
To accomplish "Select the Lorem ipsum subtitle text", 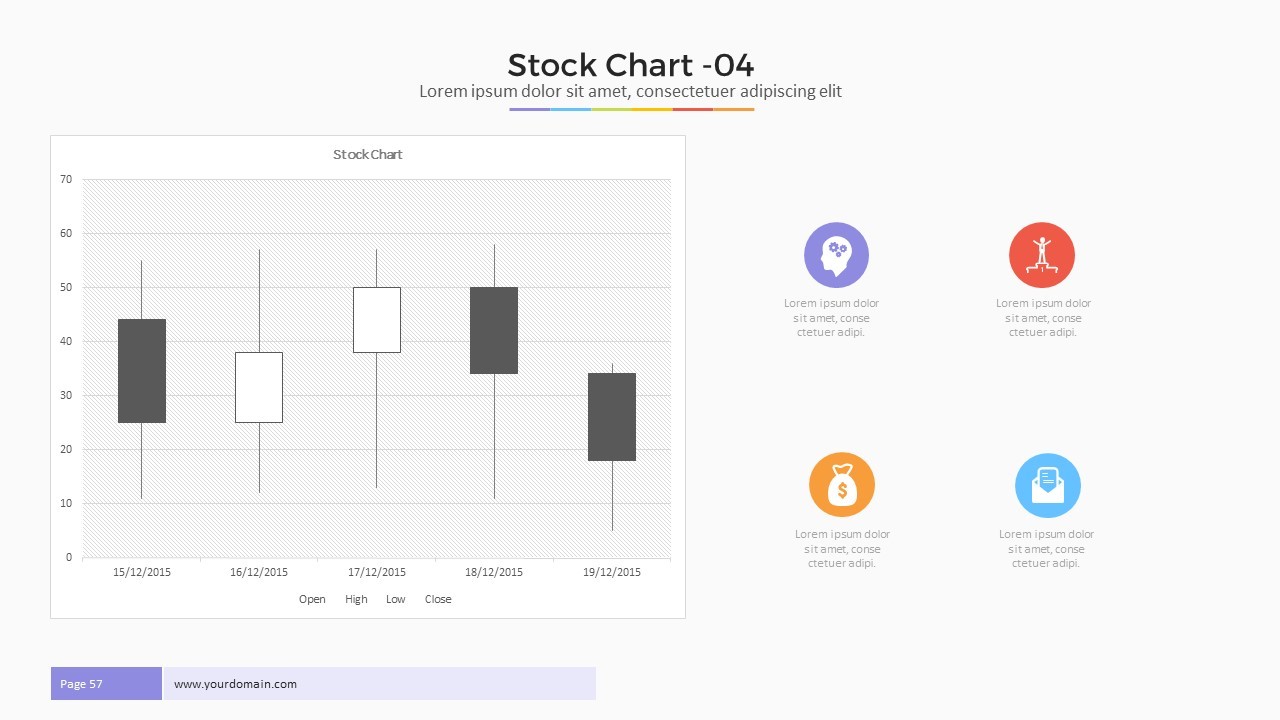I will [x=630, y=92].
